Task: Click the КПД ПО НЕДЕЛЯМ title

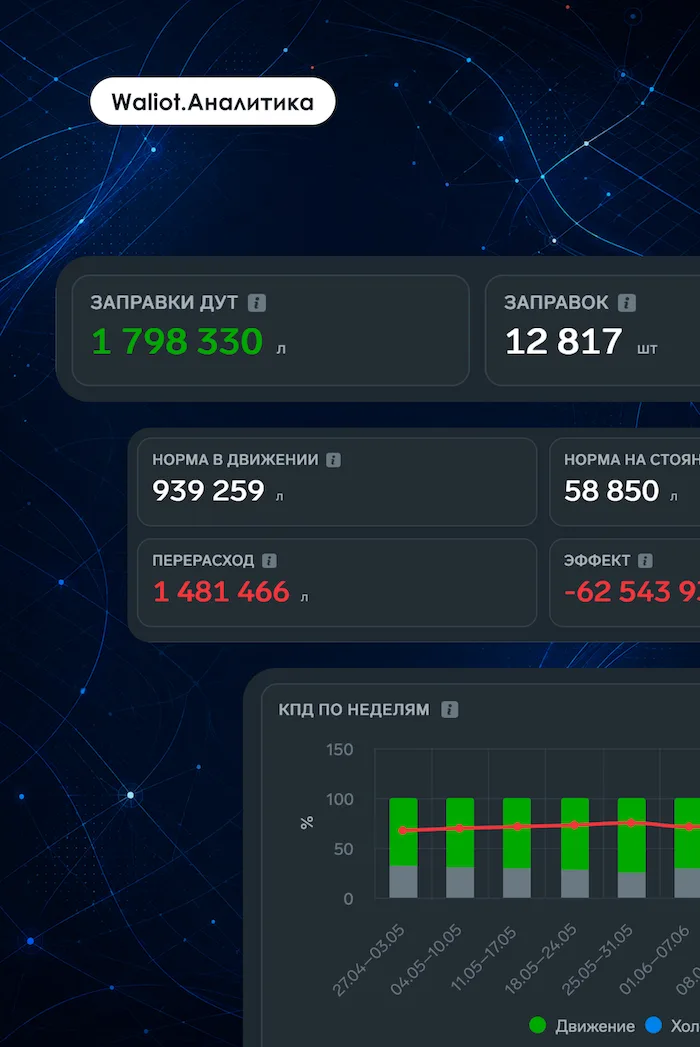Action: tap(354, 710)
